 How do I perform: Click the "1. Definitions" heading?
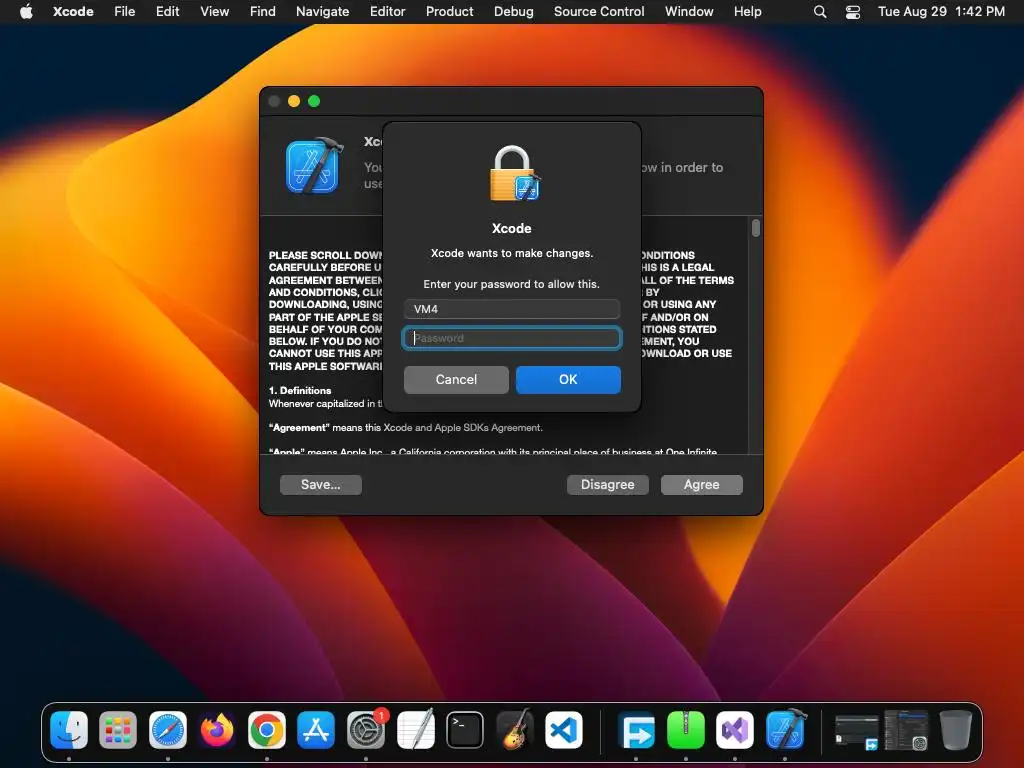tap(300, 391)
